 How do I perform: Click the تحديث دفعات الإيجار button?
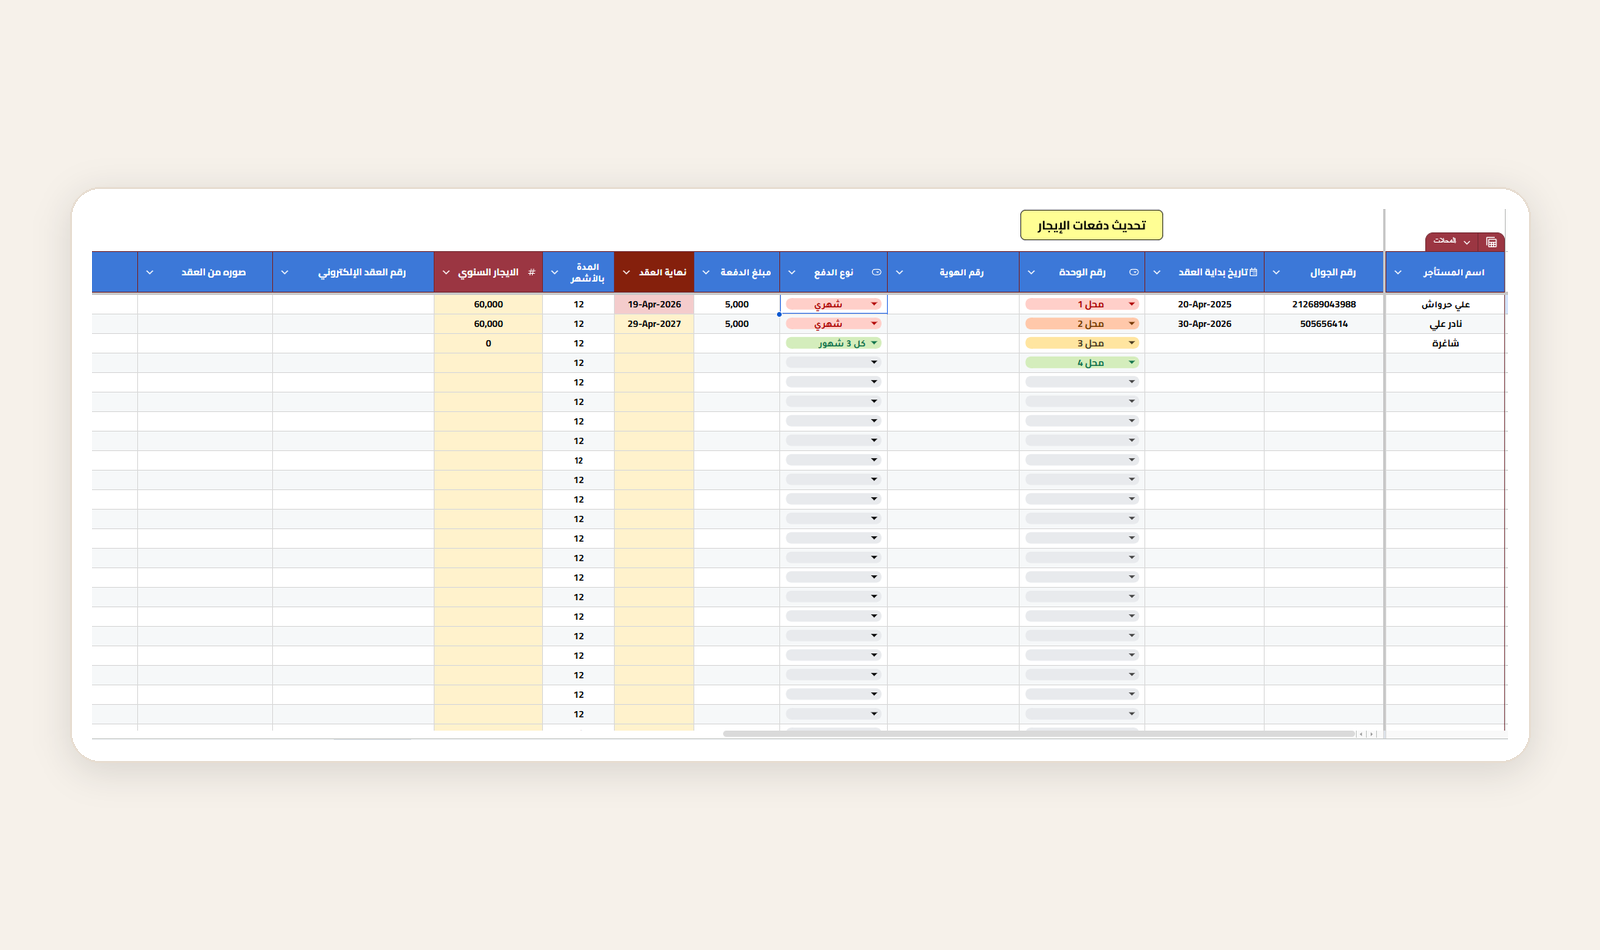coord(1091,225)
